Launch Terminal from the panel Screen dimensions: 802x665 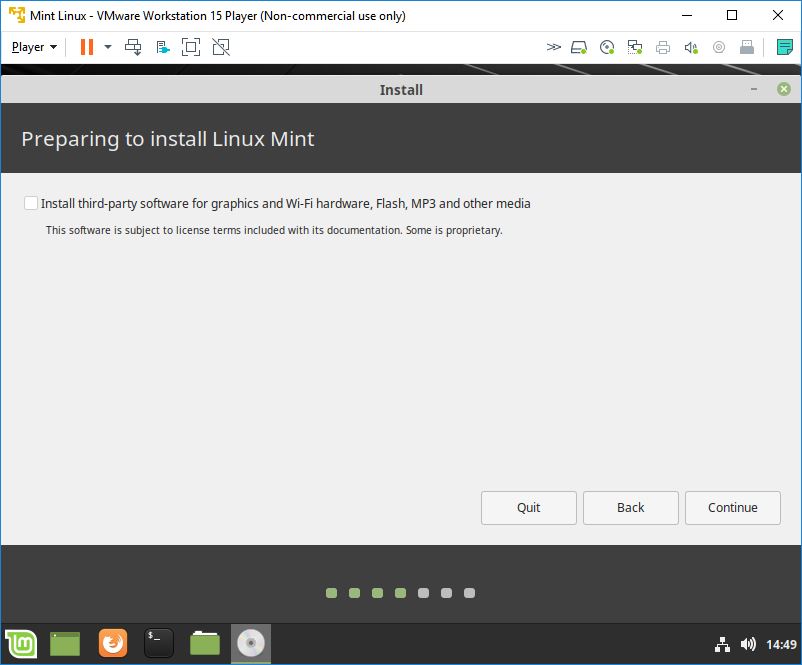coord(159,643)
